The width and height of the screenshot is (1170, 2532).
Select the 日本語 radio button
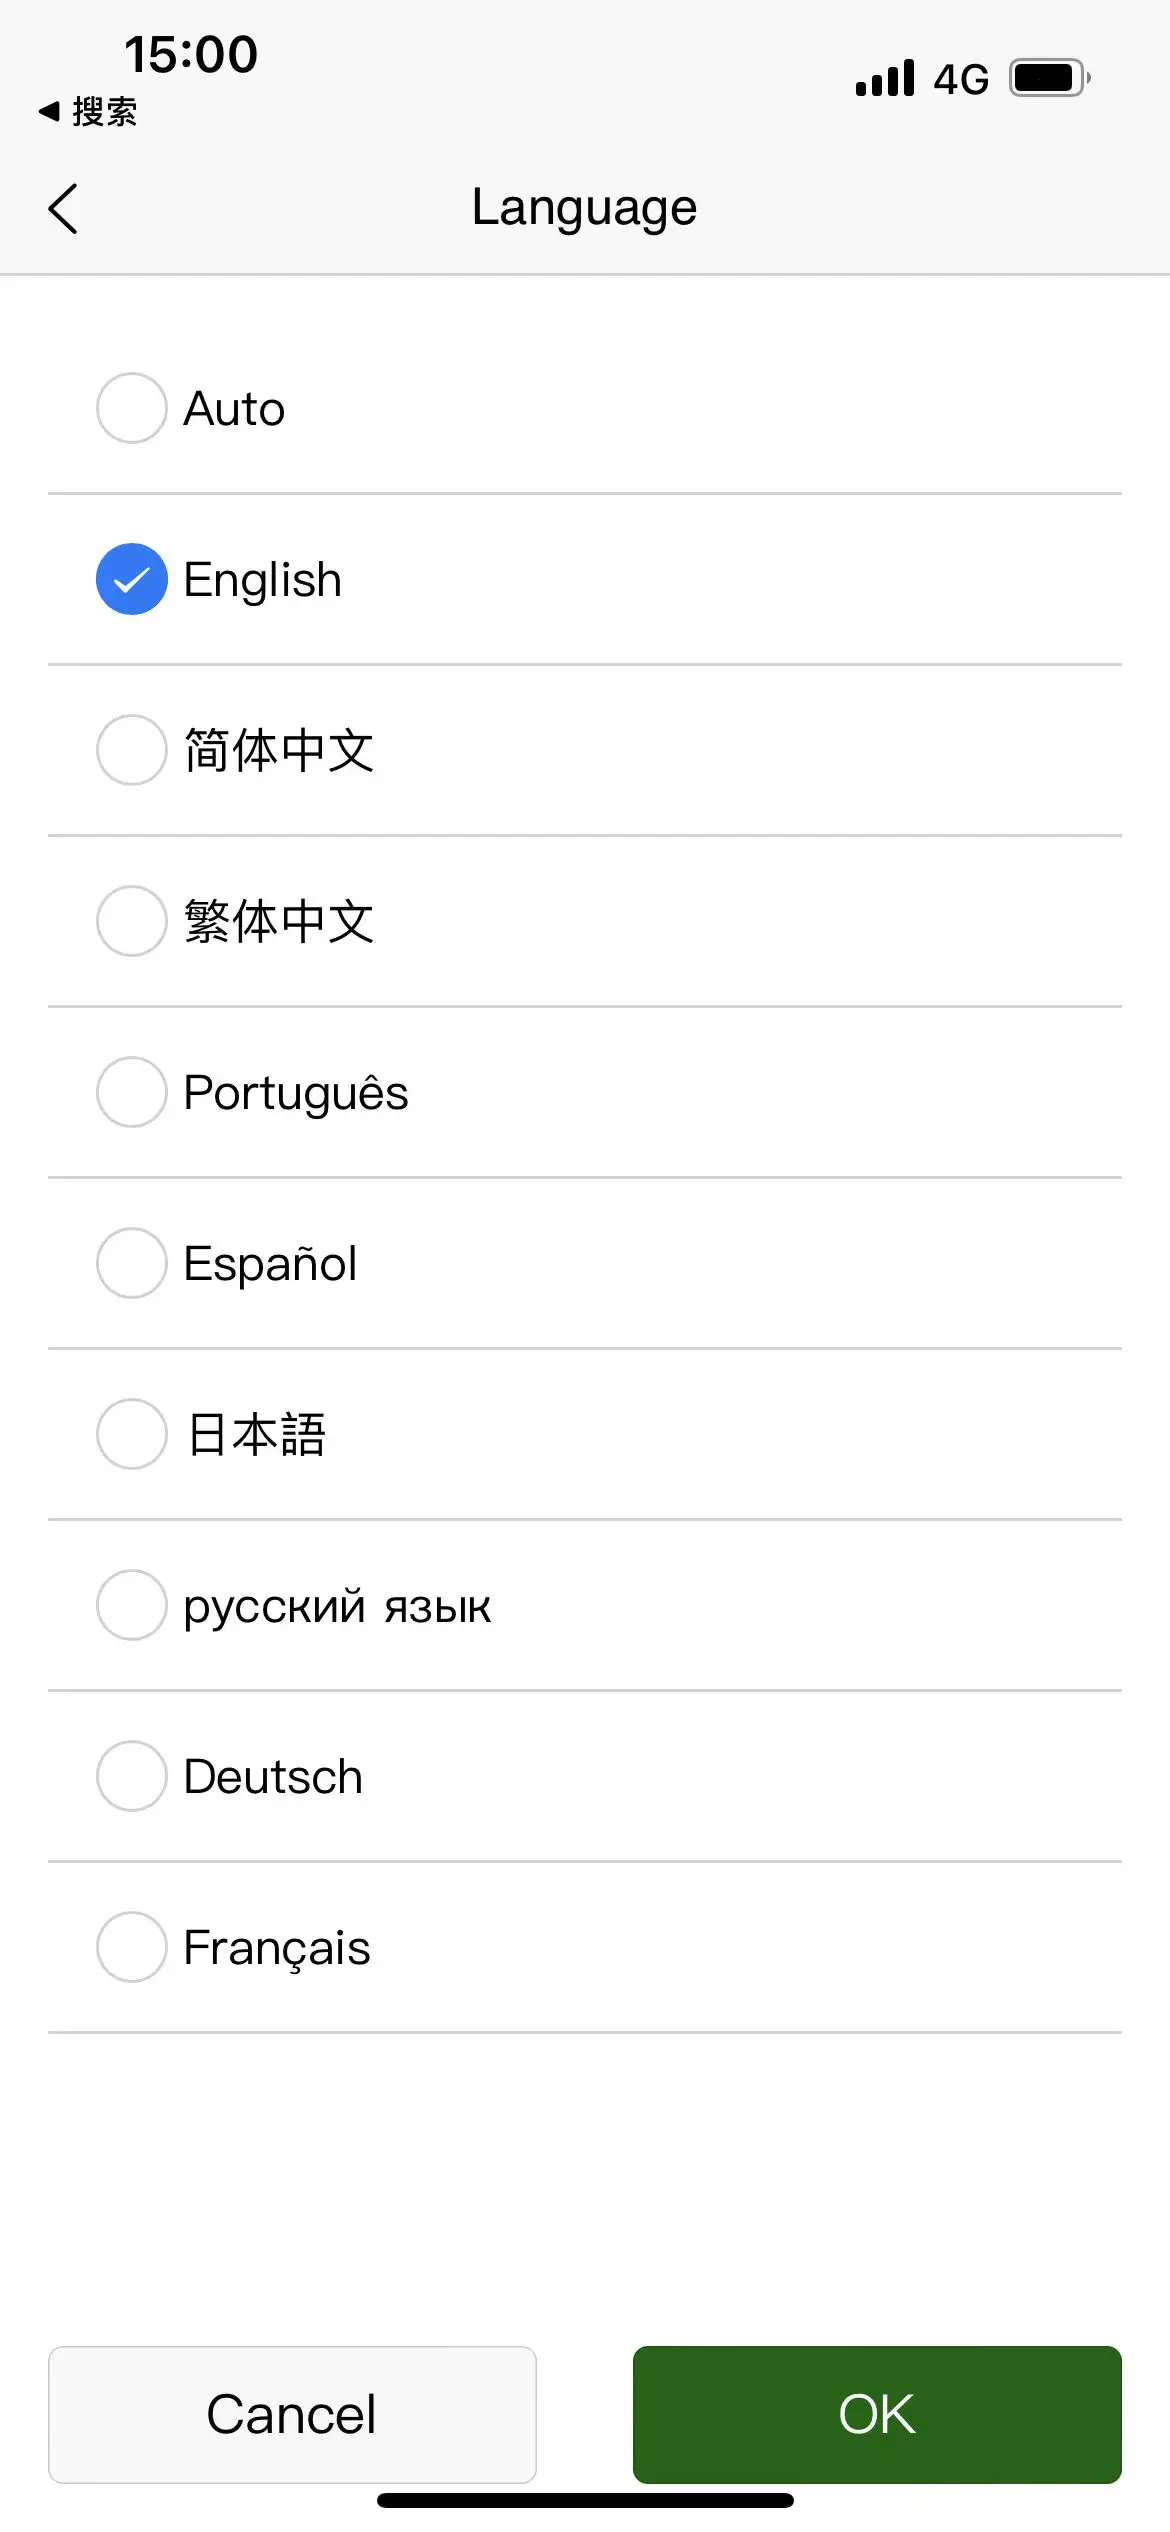pyautogui.click(x=131, y=1434)
